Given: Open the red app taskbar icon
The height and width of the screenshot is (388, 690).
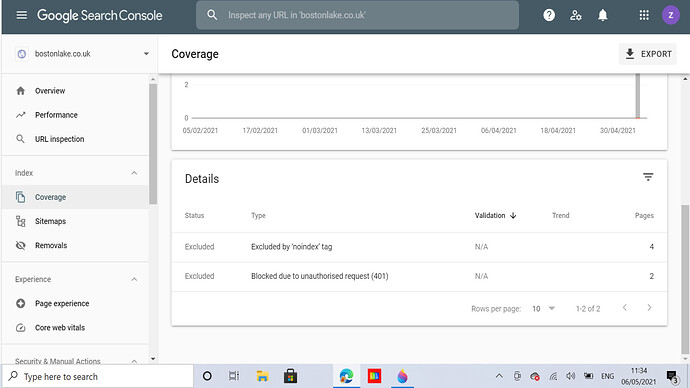Looking at the screenshot, I should click(374, 376).
